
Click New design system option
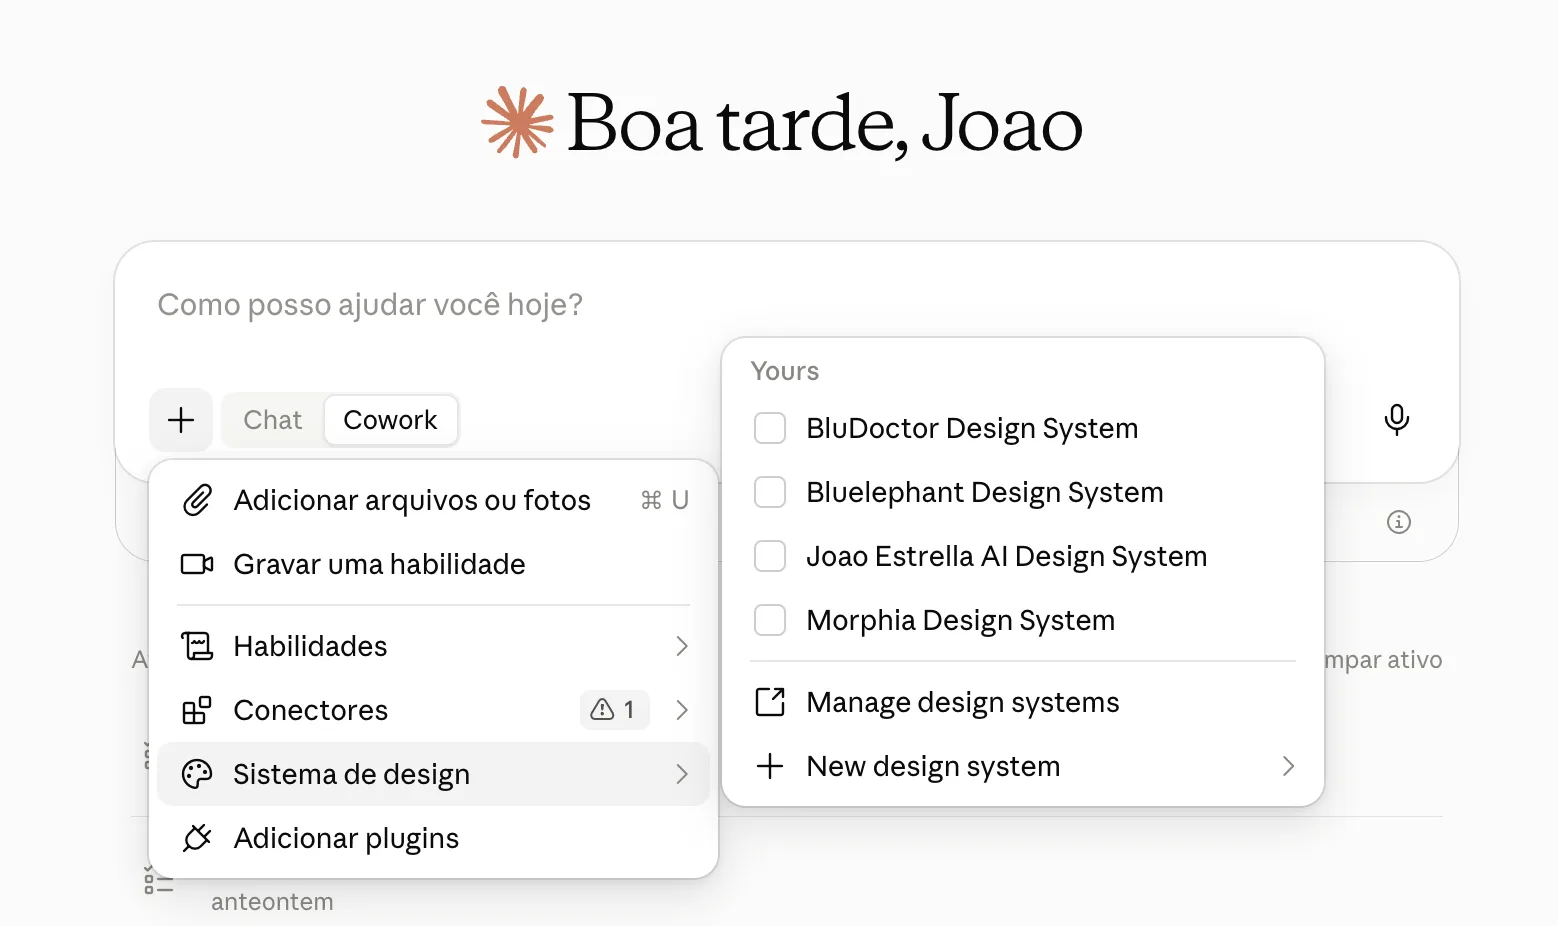1023,766
